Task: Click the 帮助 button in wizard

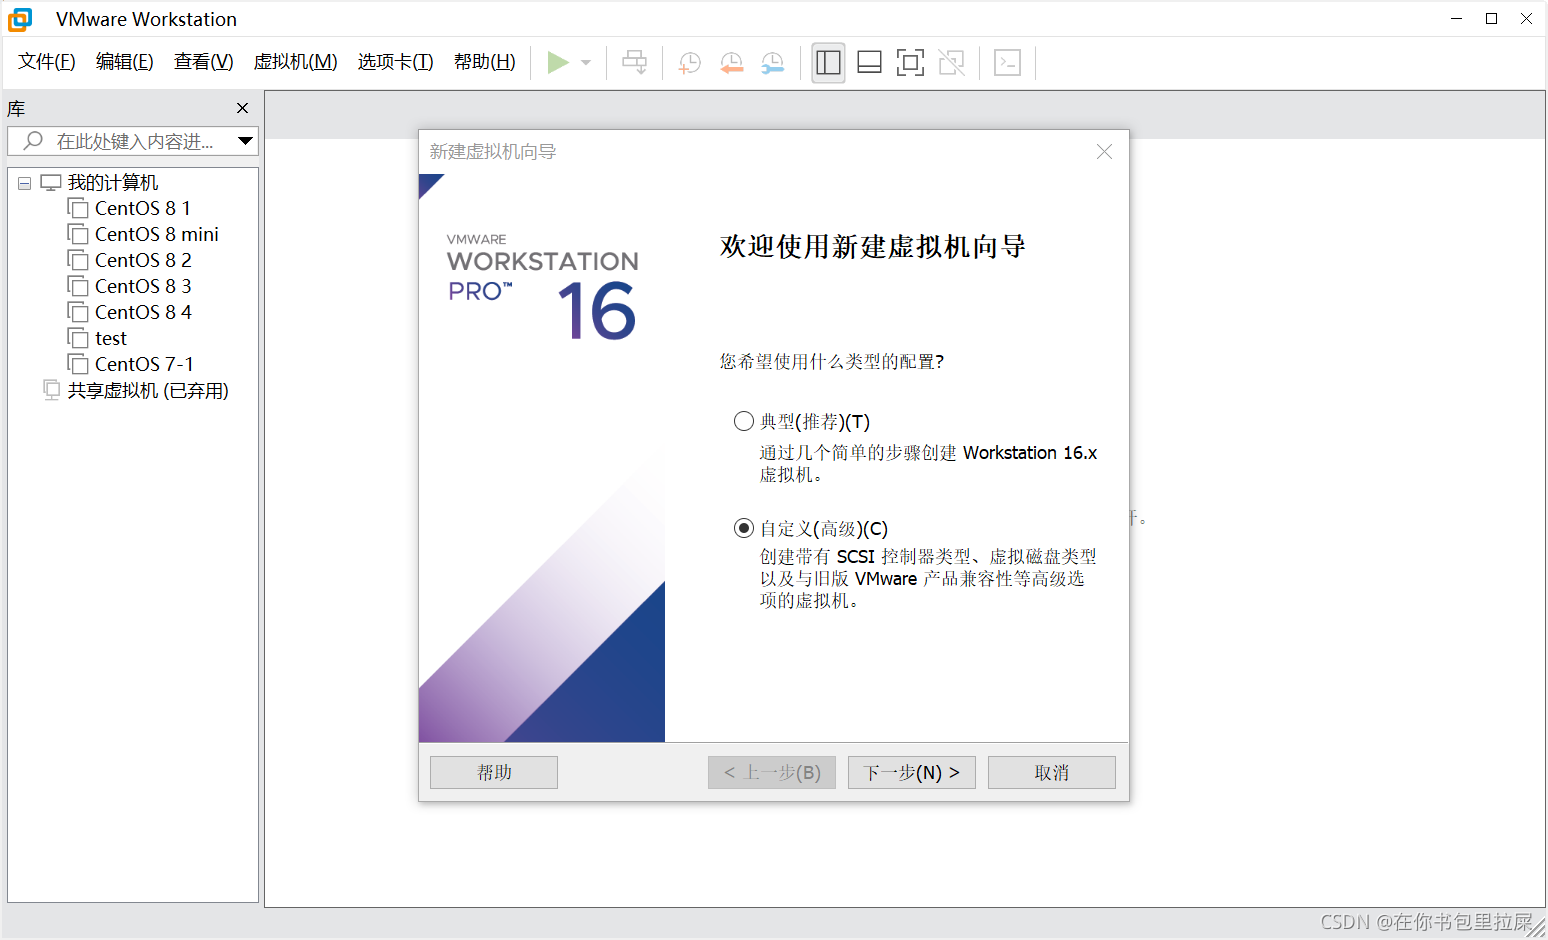Action: tap(494, 772)
